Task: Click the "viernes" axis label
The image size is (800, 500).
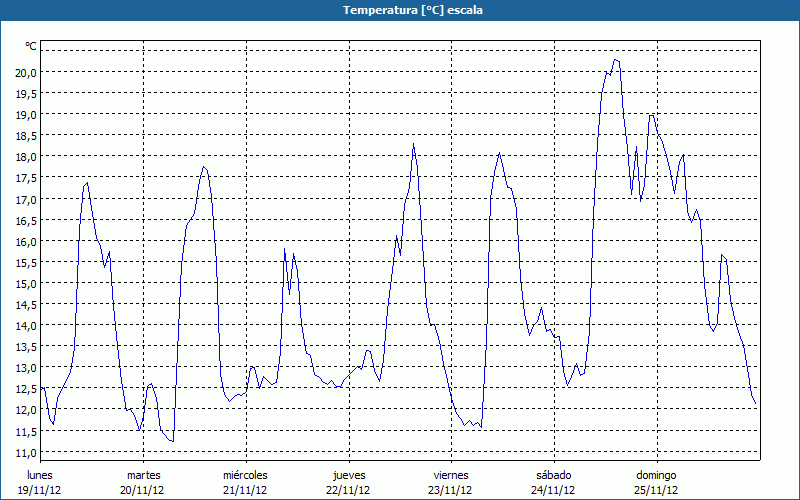Action: (x=451, y=474)
